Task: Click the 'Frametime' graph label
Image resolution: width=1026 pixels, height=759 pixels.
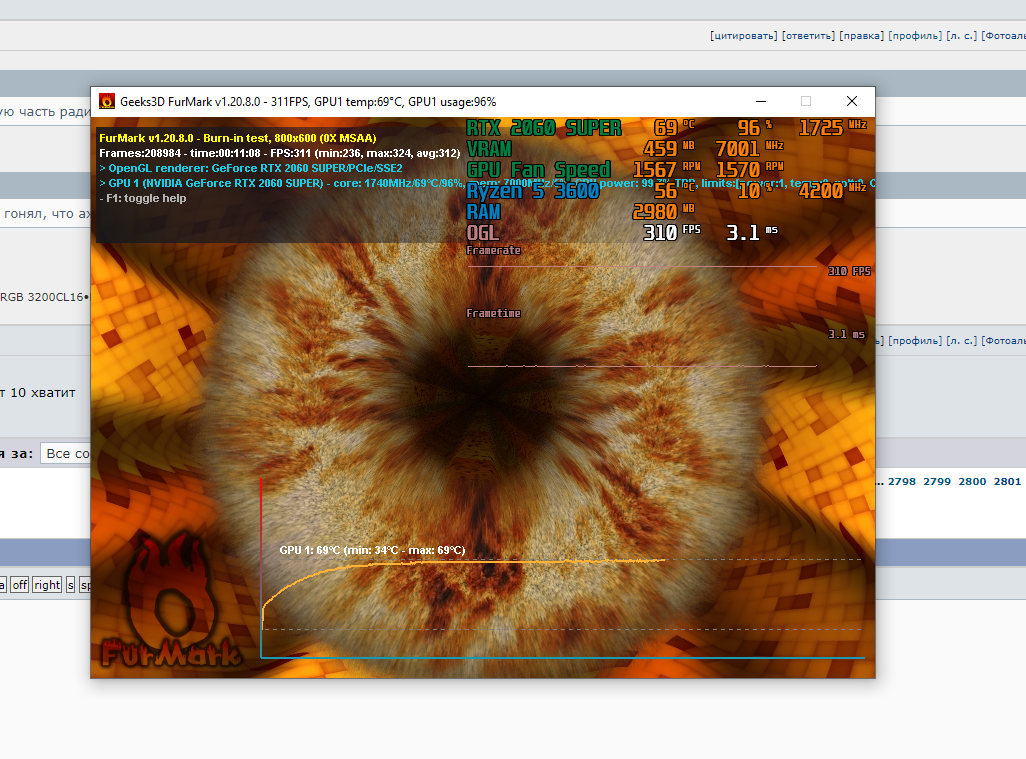Action: tap(493, 313)
